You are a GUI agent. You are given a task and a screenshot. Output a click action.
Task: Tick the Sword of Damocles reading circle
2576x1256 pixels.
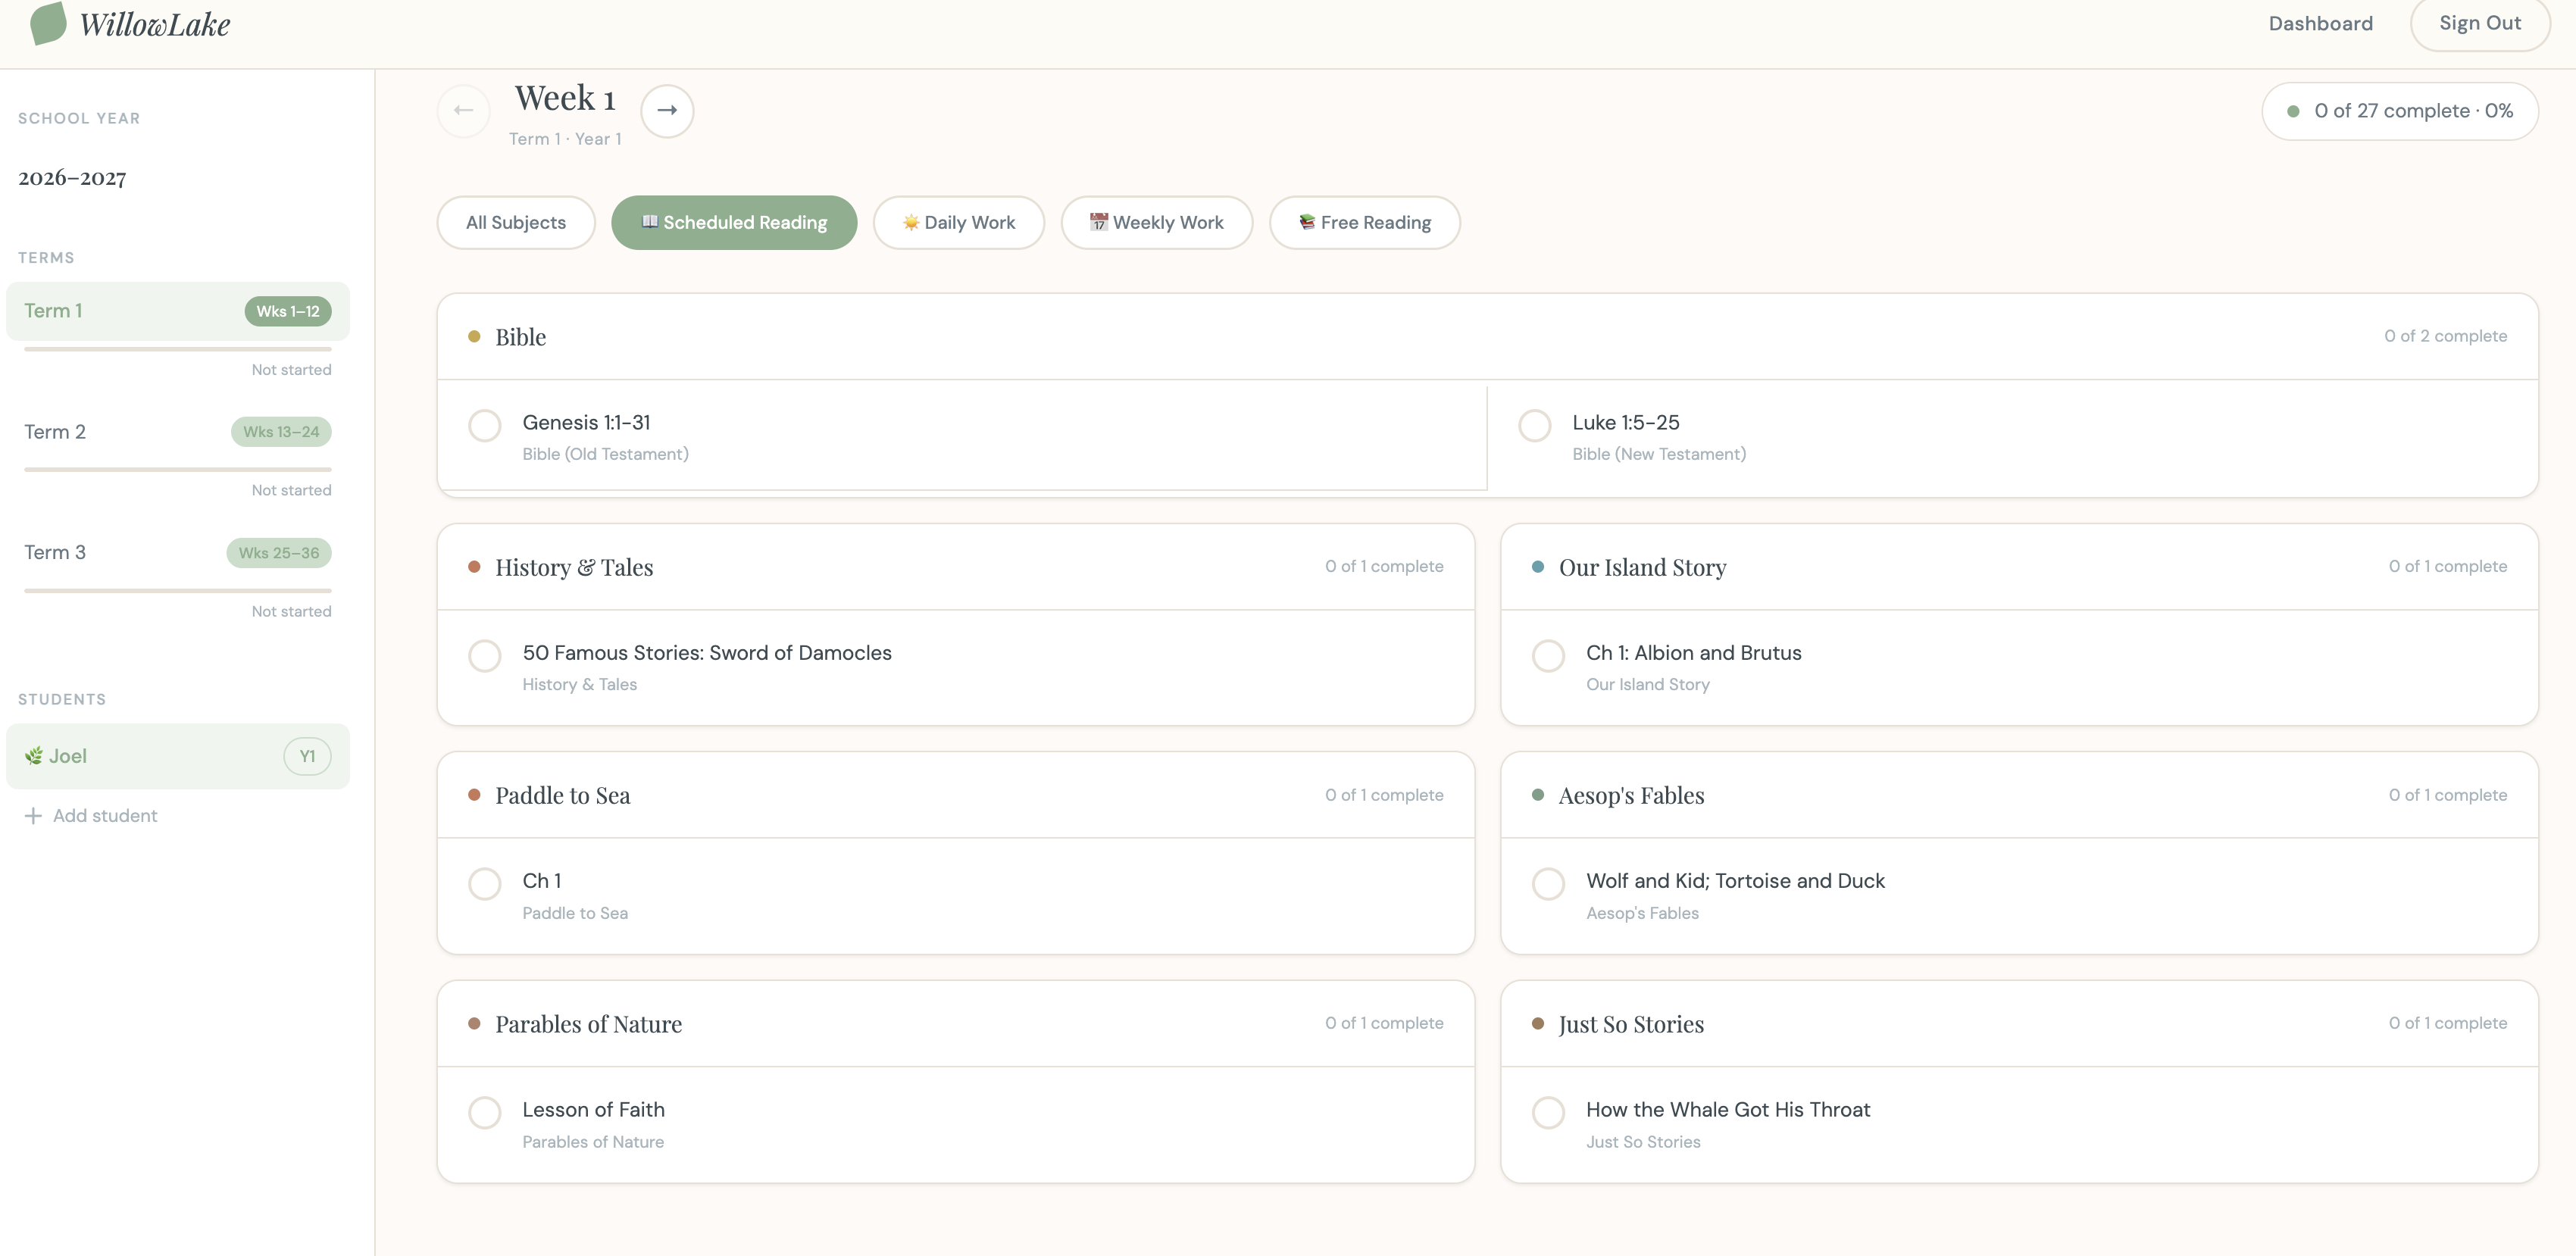click(485, 656)
